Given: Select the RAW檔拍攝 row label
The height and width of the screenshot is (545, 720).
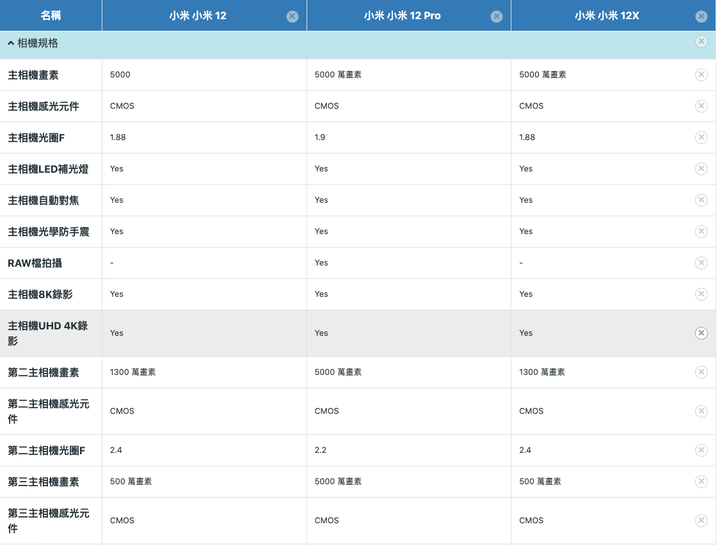Looking at the screenshot, I should (x=35, y=263).
